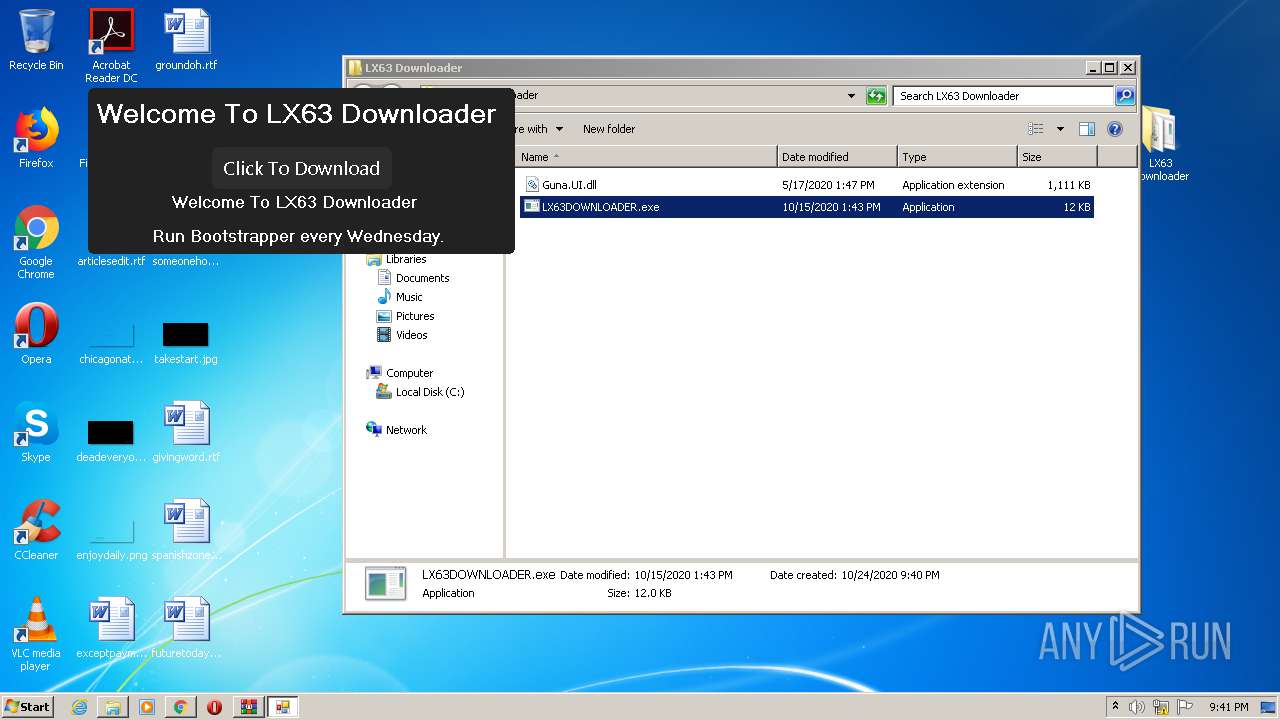This screenshot has width=1280, height=720.
Task: Click the volume speaker tray icon
Action: pyautogui.click(x=1137, y=707)
